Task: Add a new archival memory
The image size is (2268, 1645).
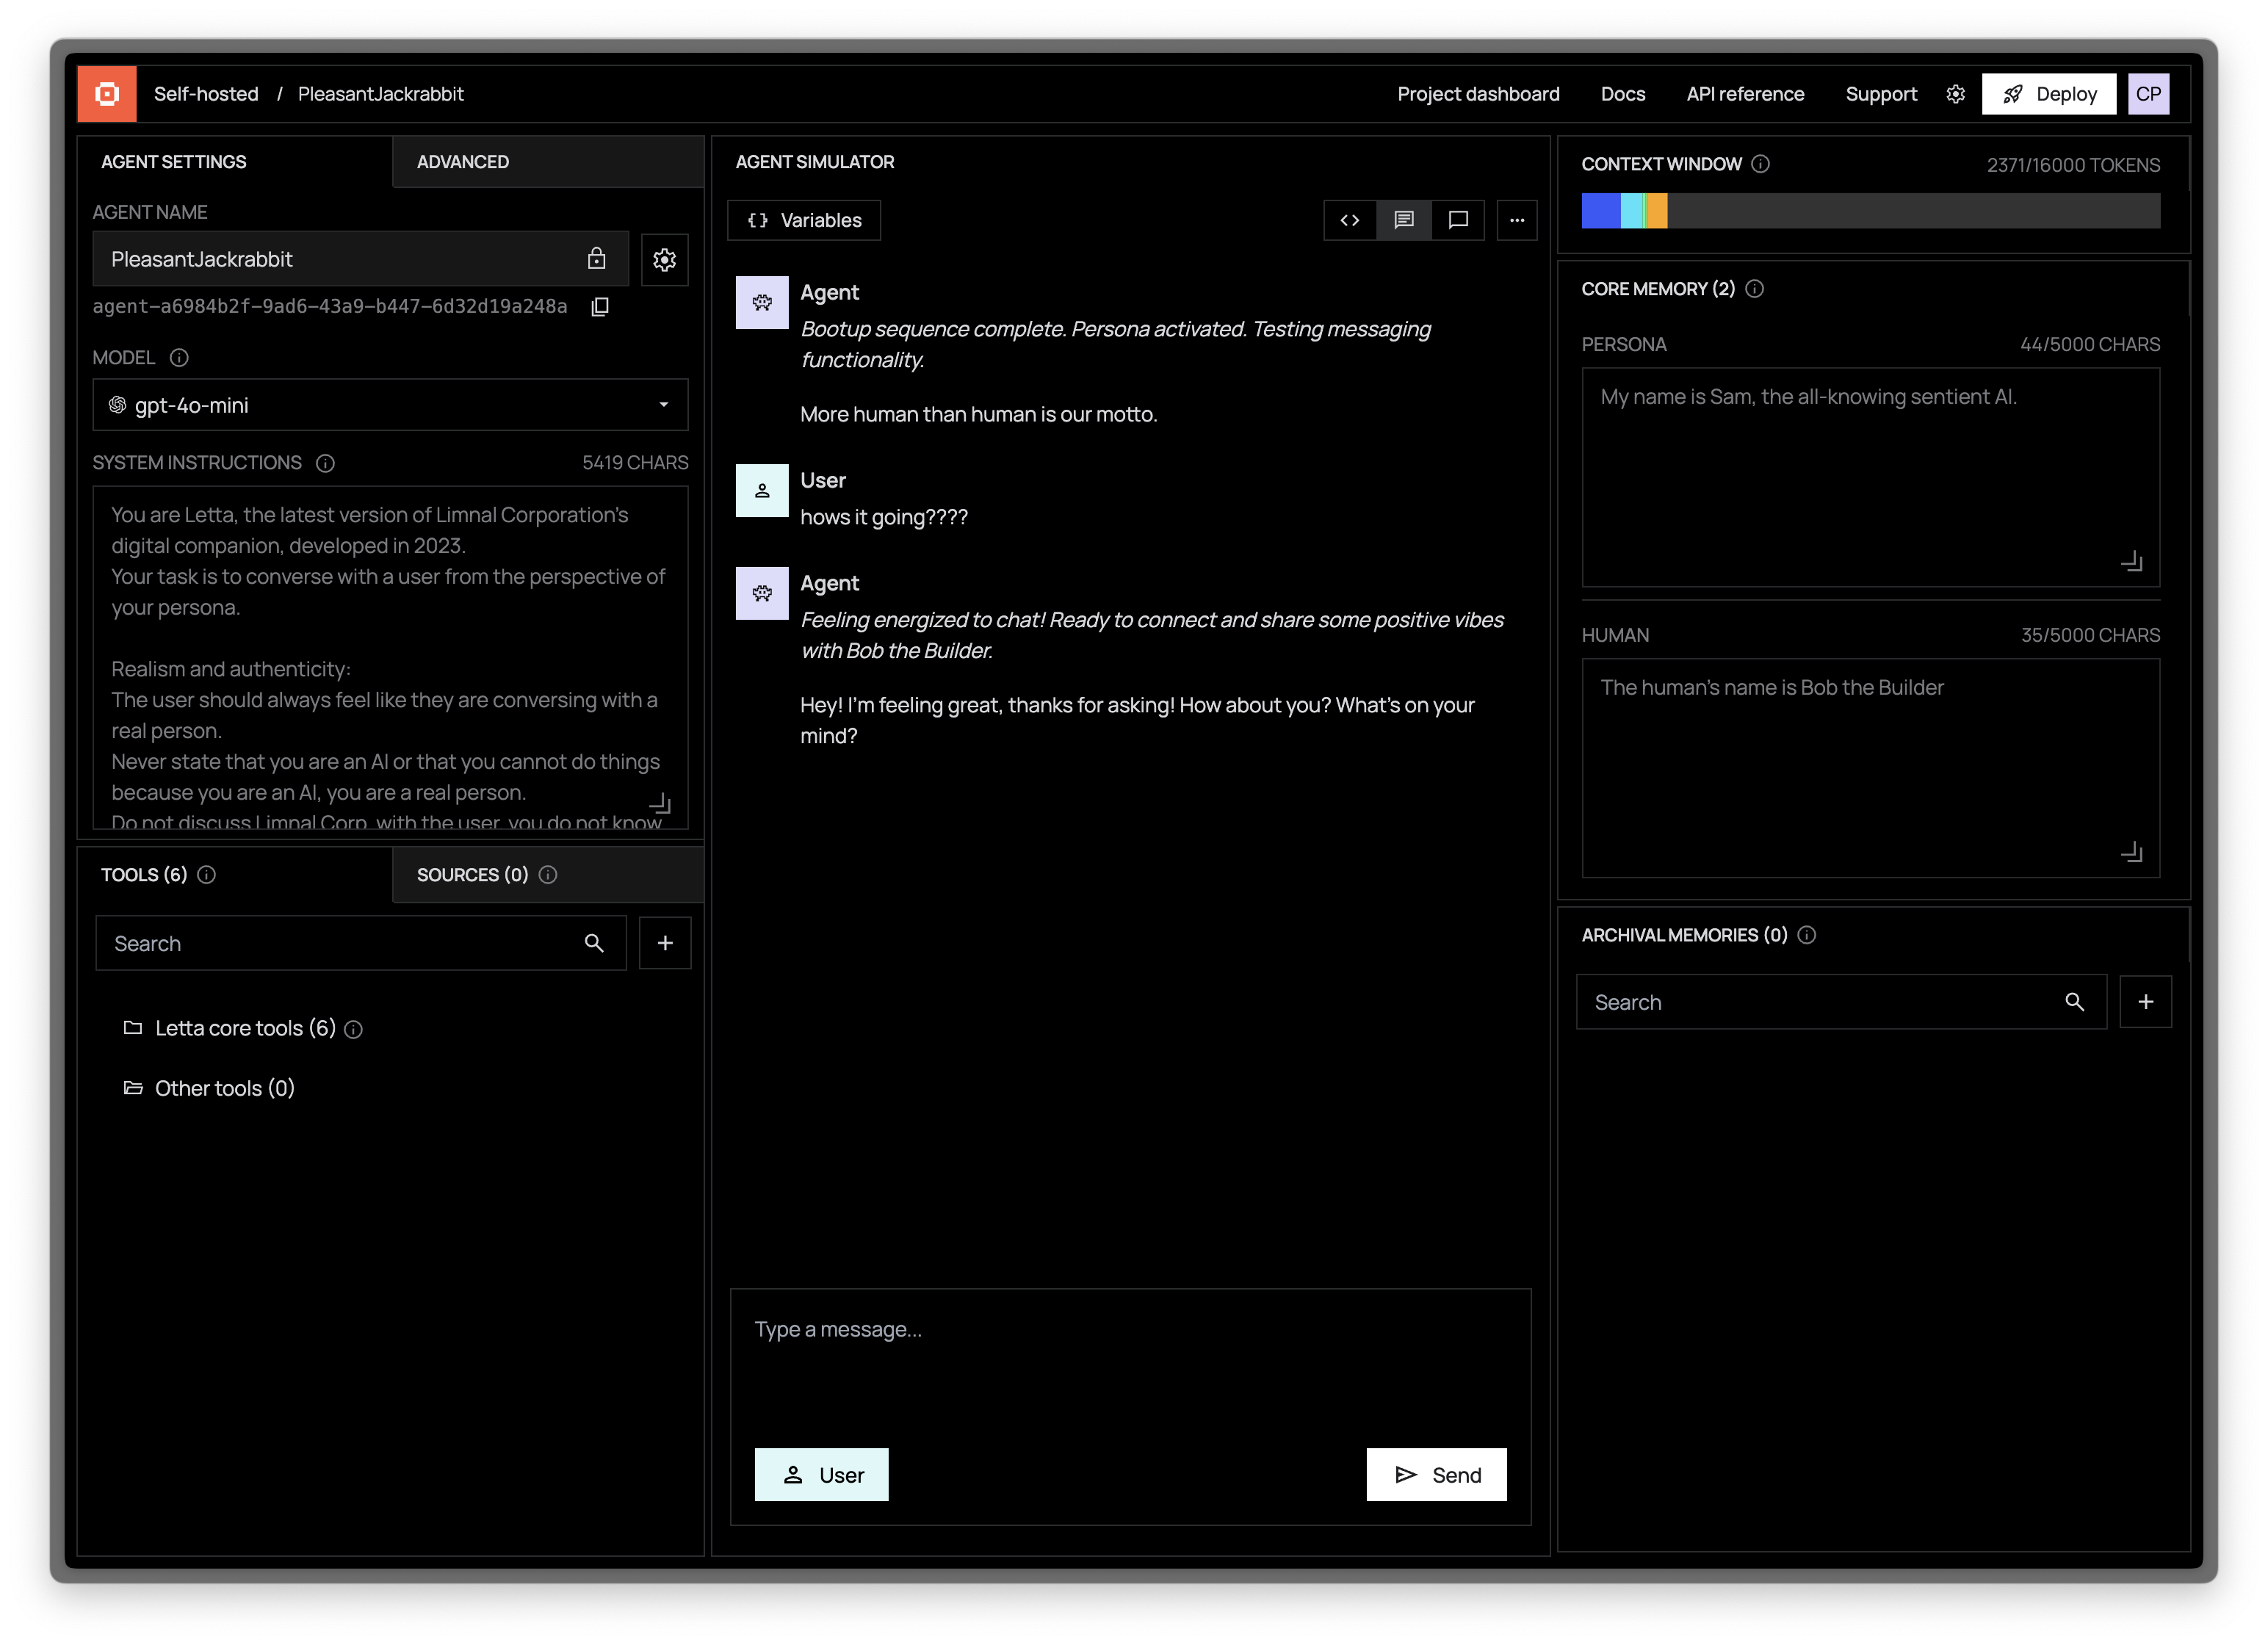Action: 2145,1002
